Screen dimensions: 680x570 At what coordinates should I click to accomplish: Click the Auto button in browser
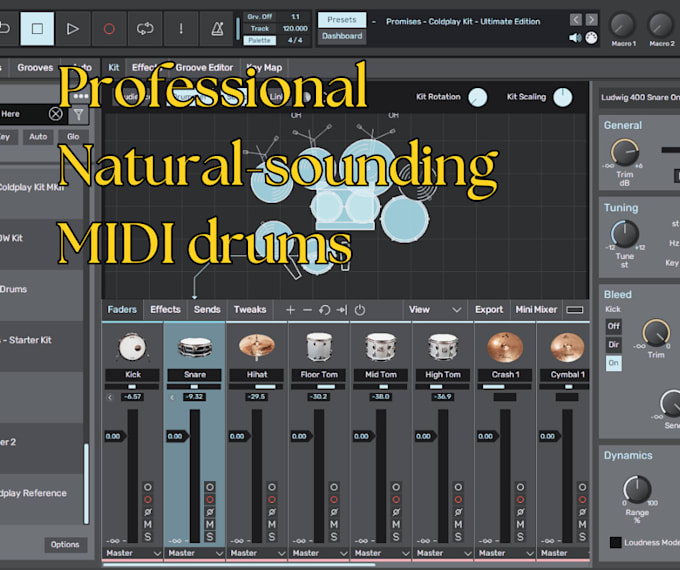38,137
